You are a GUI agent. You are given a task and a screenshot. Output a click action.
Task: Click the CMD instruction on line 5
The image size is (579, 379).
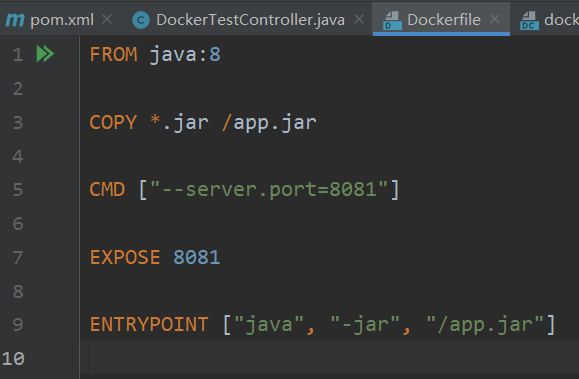point(107,190)
